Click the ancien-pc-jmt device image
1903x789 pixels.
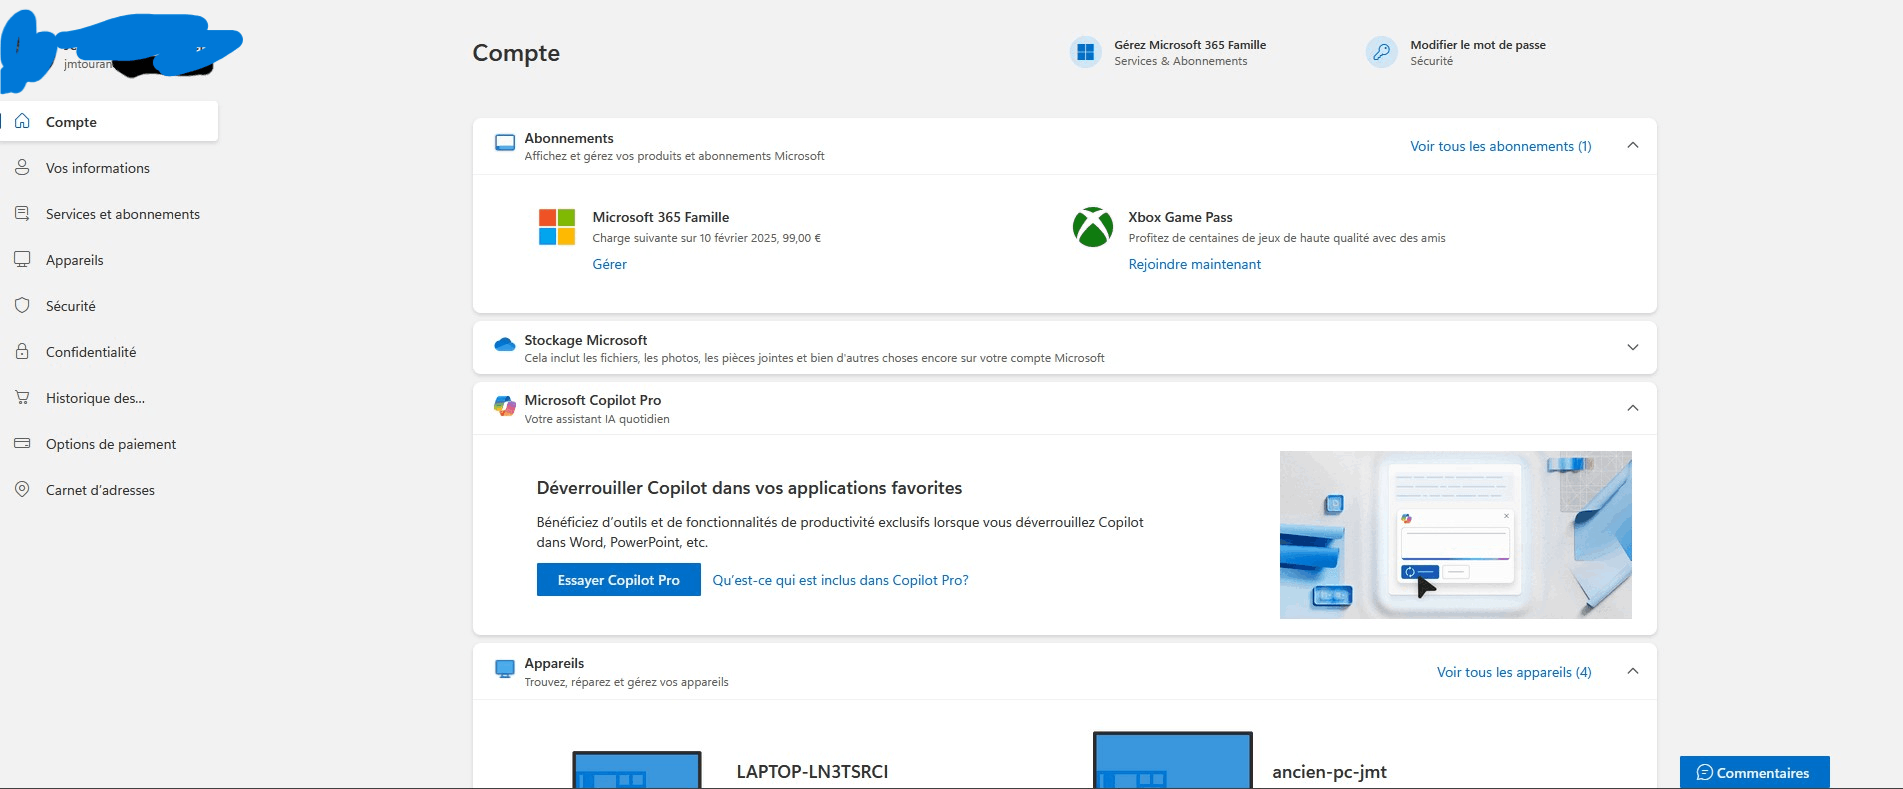pos(1173,760)
